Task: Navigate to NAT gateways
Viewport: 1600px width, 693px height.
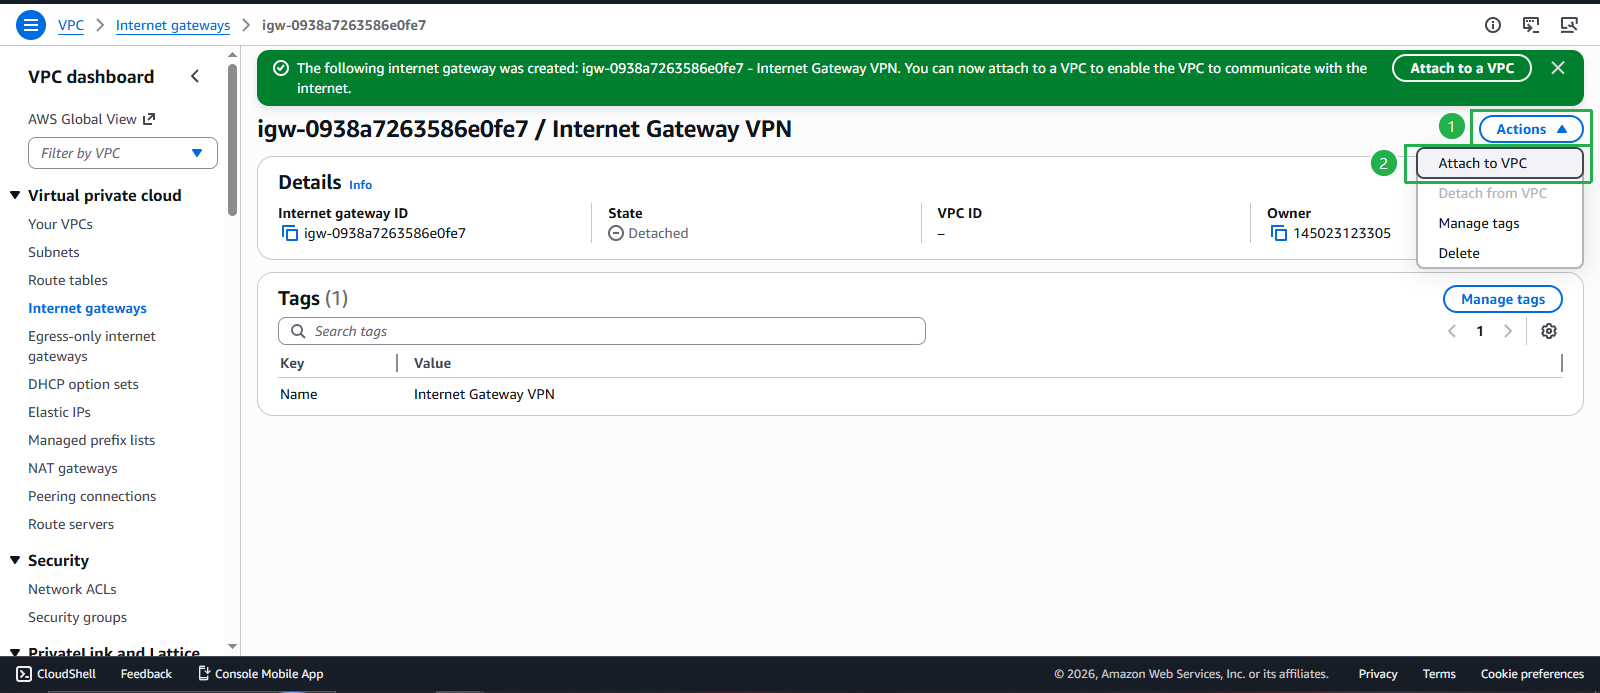Action: [x=72, y=468]
